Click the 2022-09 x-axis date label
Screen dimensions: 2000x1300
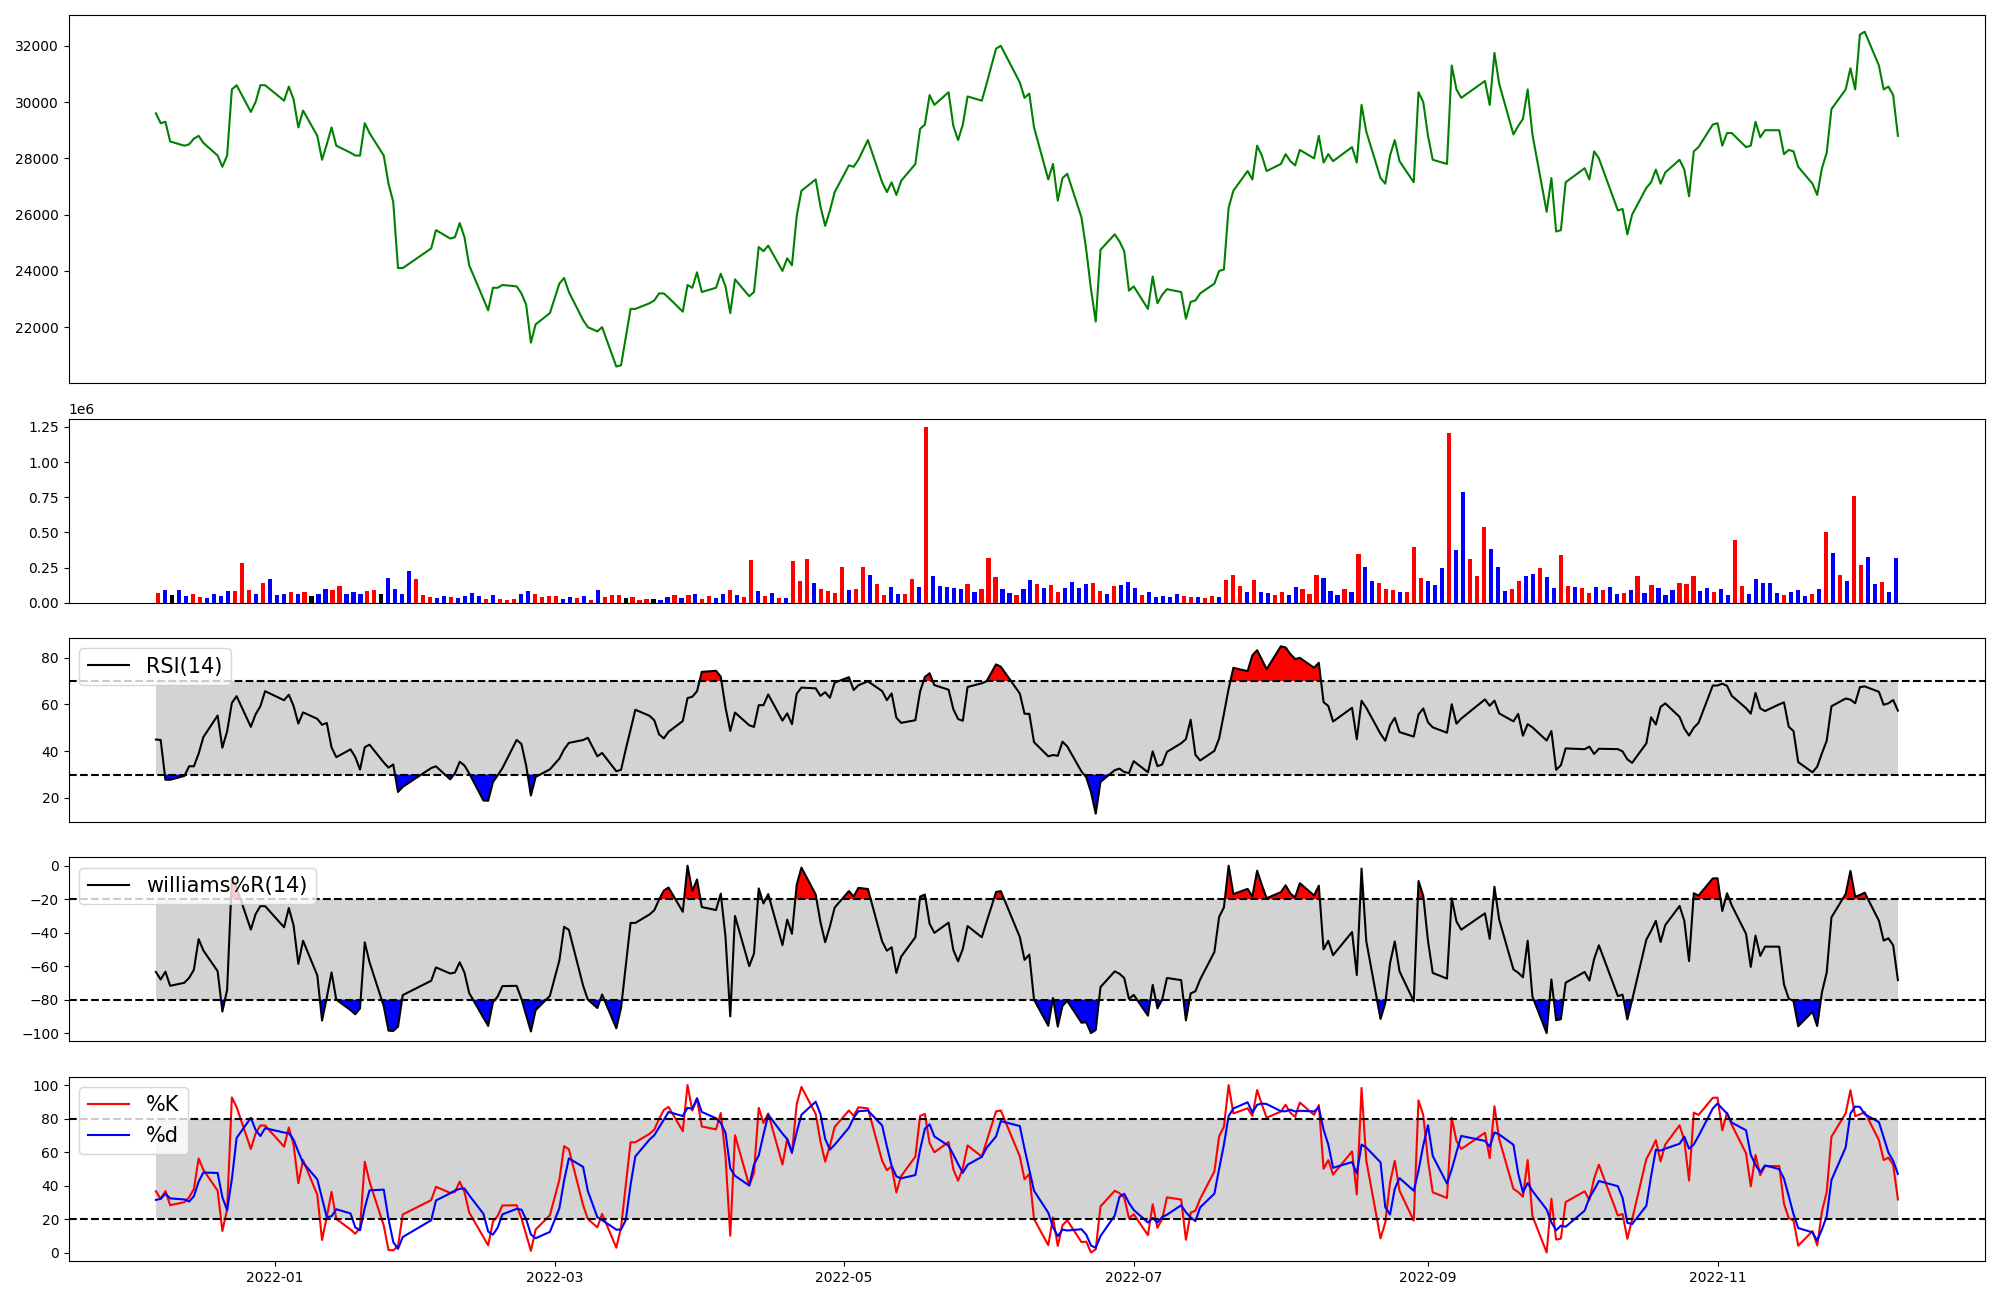click(x=1428, y=1277)
